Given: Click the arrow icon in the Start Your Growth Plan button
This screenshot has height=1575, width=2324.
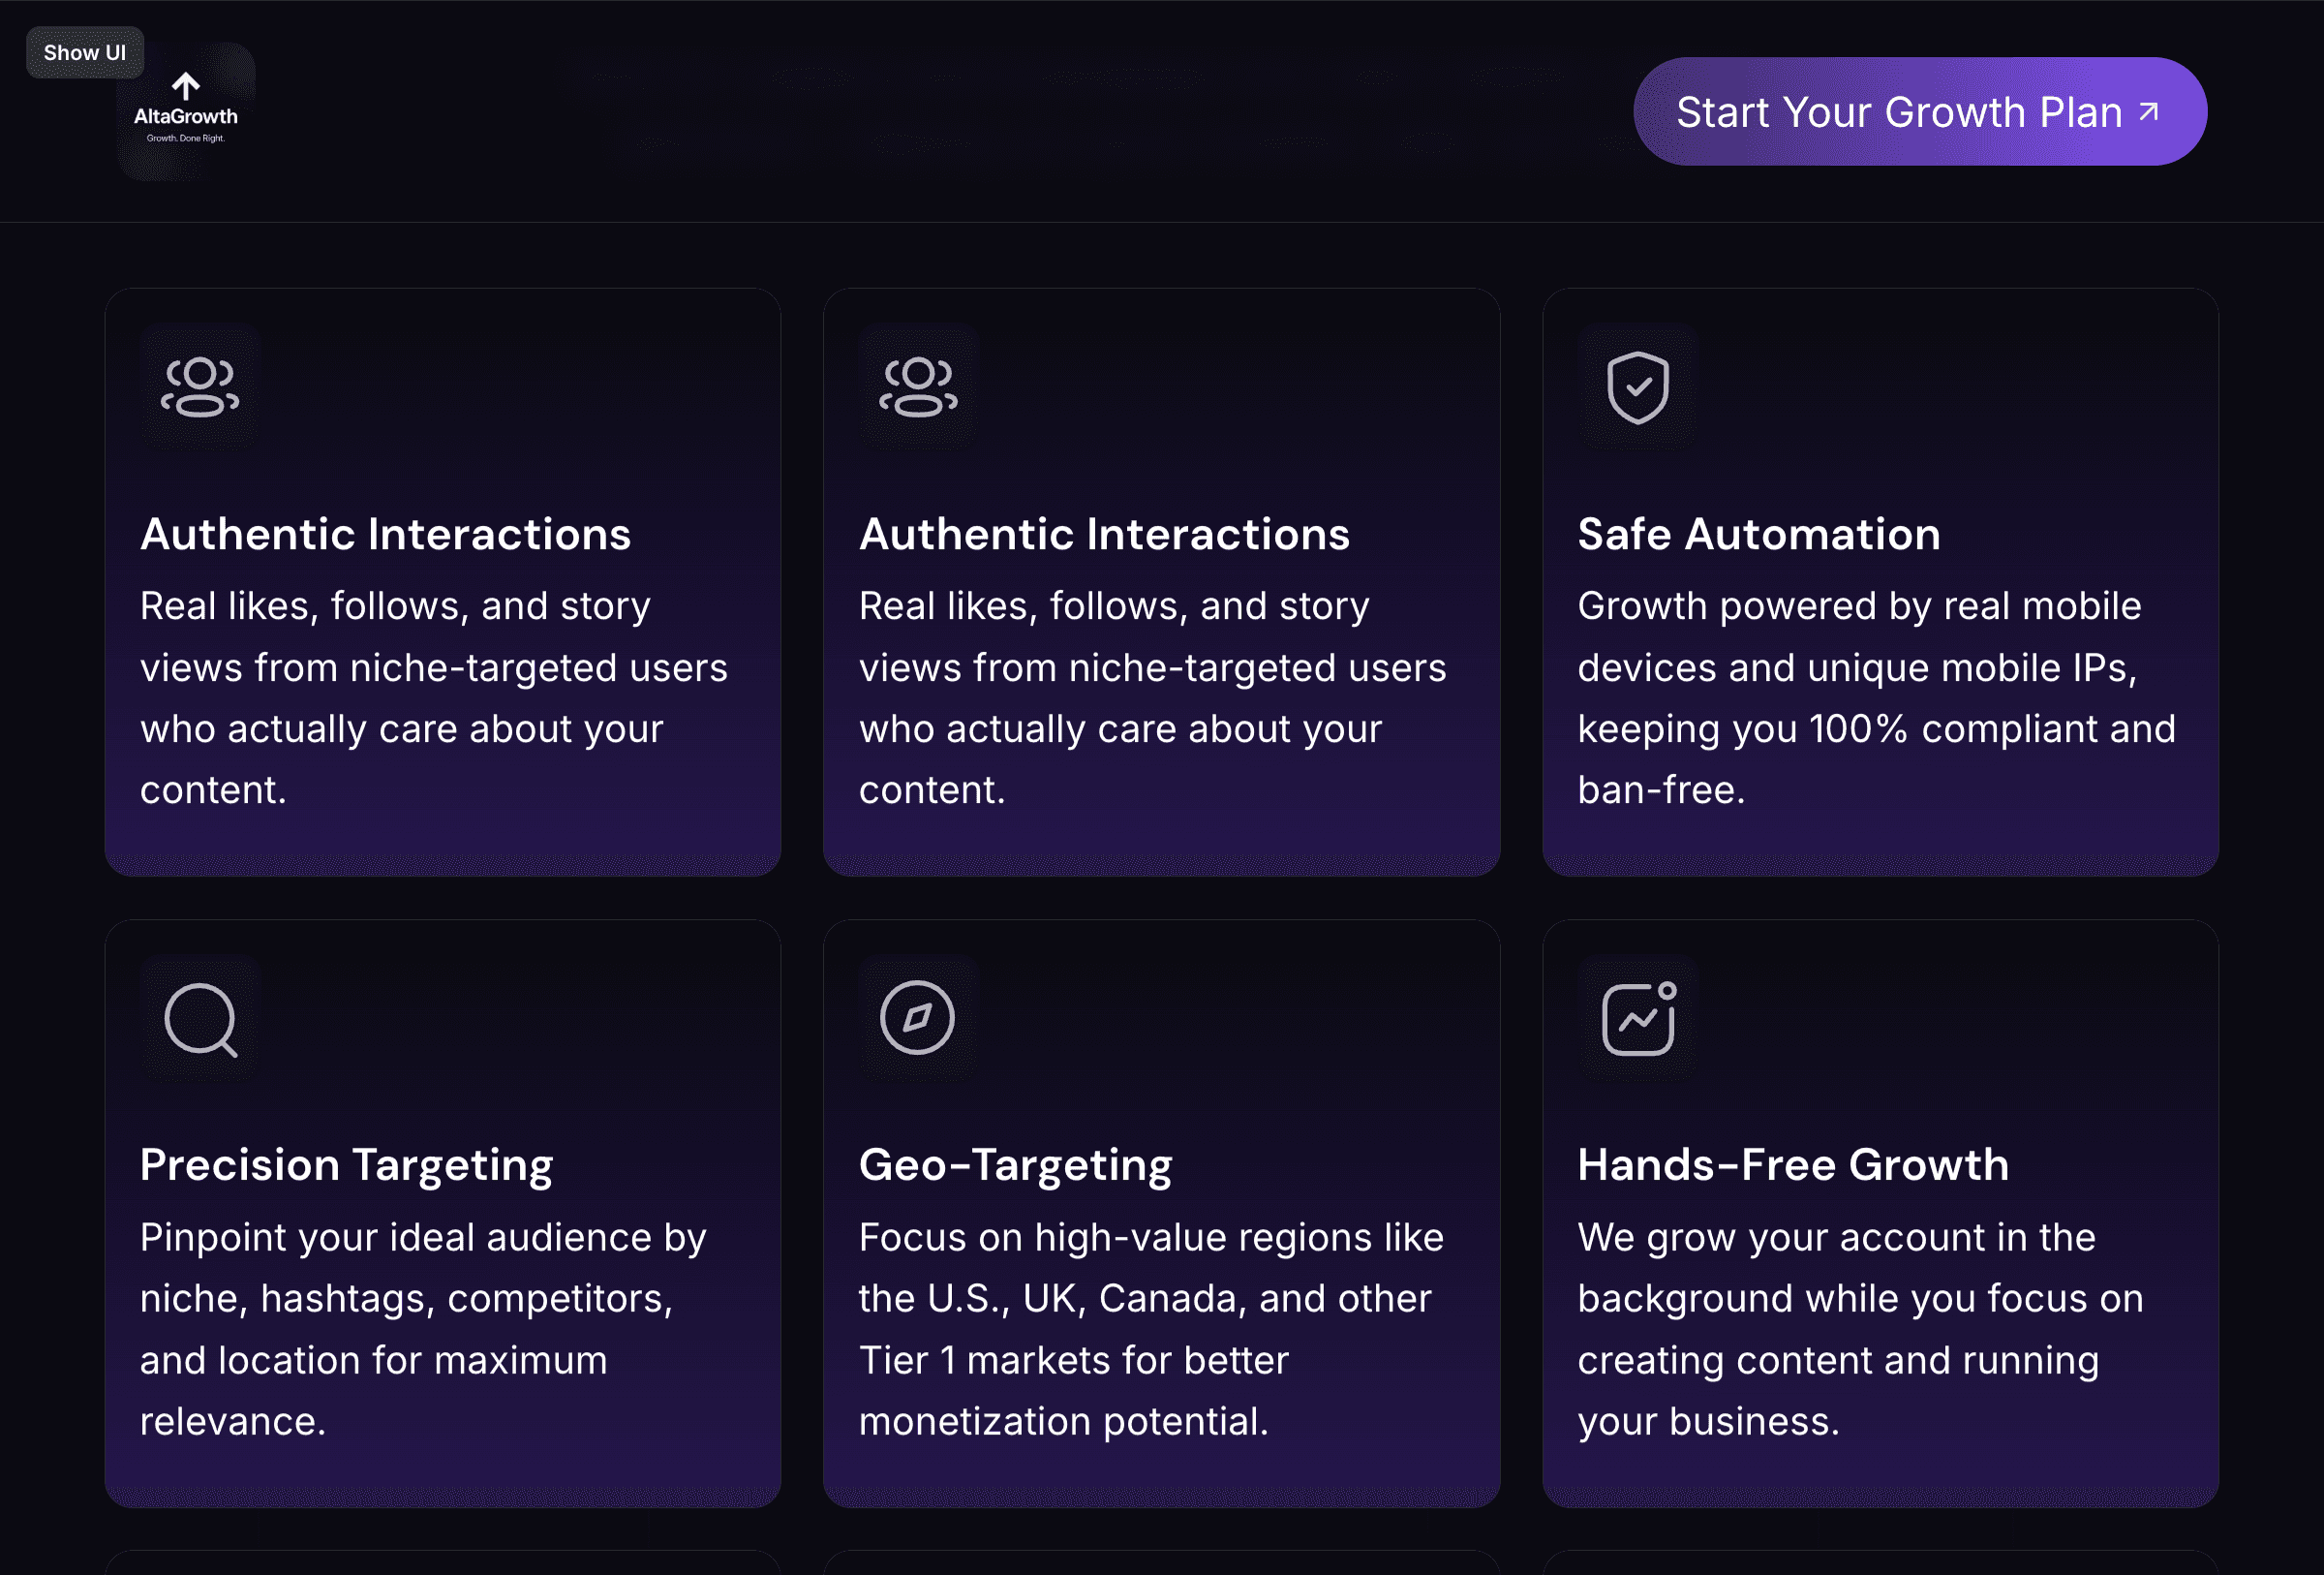Looking at the screenshot, I should 2149,111.
